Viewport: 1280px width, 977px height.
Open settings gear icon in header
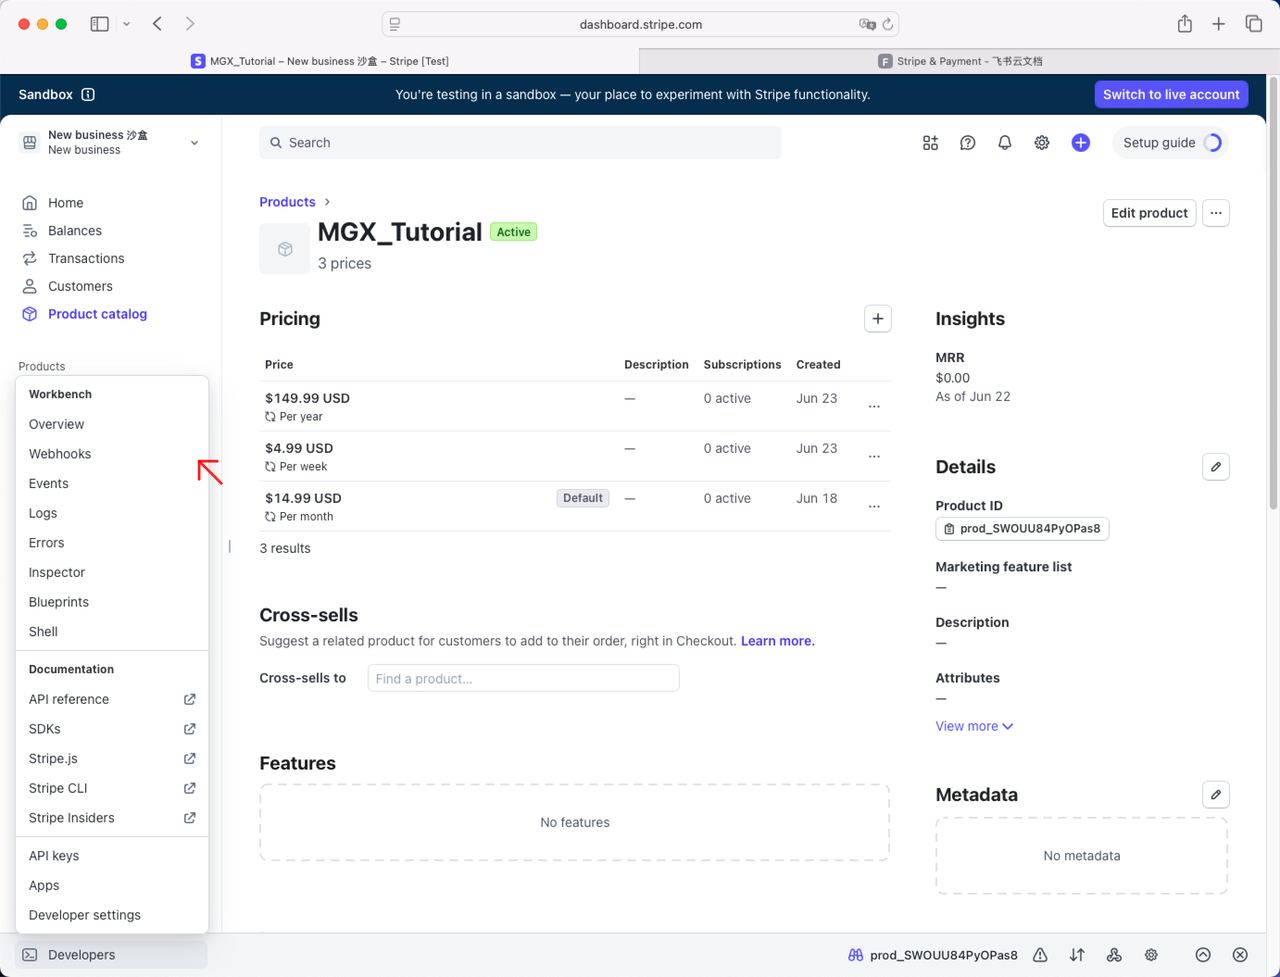[x=1042, y=143]
